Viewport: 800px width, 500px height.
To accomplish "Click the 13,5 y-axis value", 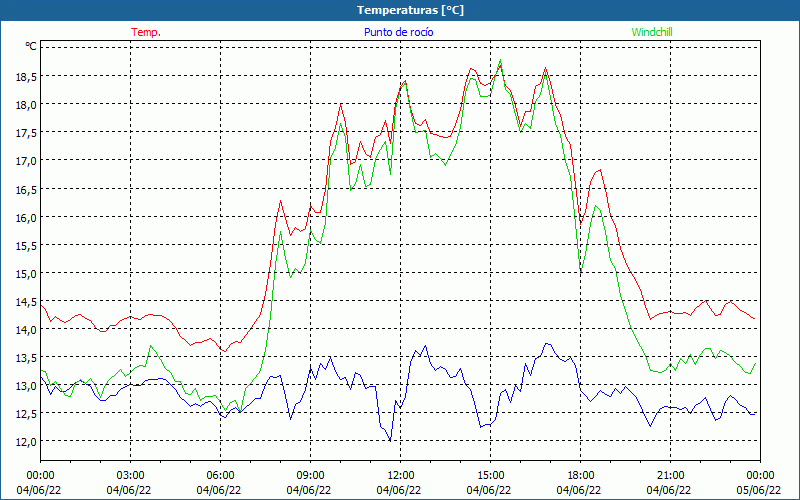I will 28,358.
